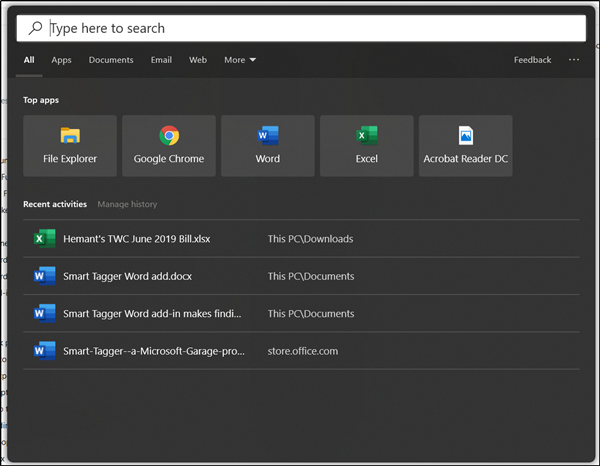Click the Type here to search field
The width and height of the screenshot is (600, 466).
pyautogui.click(x=300, y=29)
